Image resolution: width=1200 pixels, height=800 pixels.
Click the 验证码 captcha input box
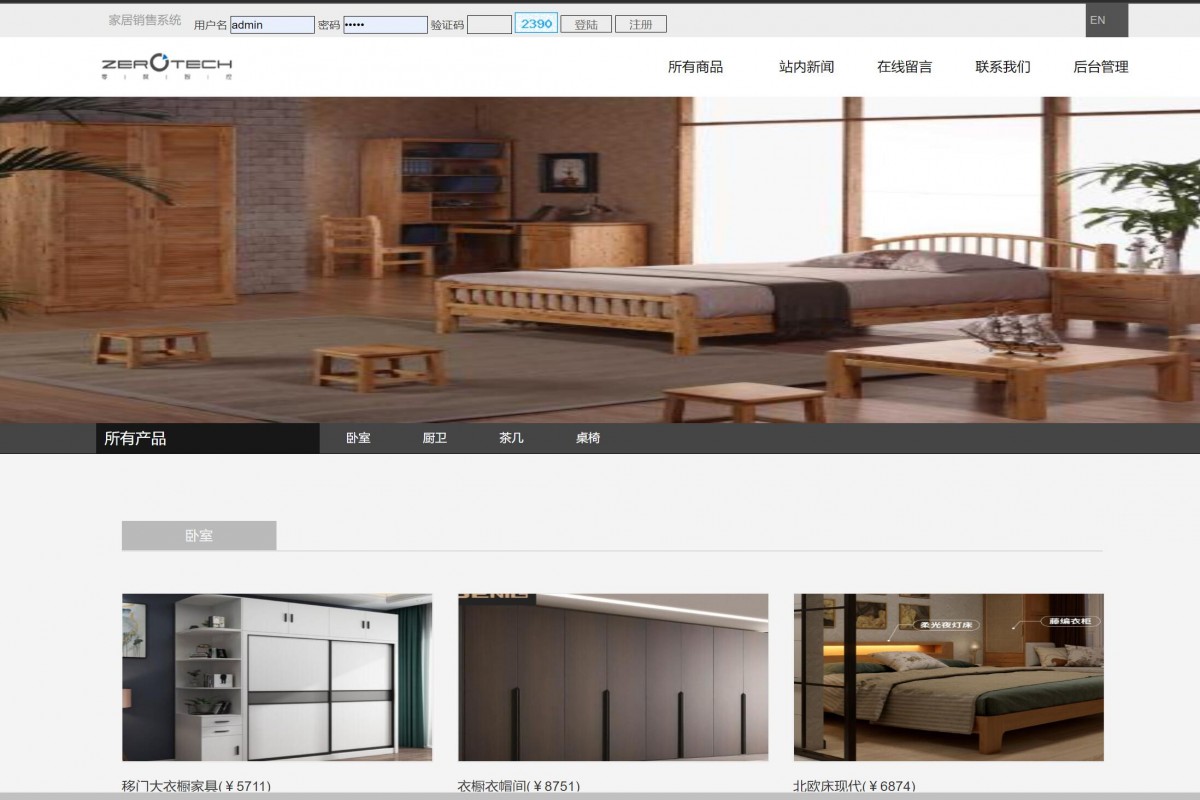[x=489, y=25]
